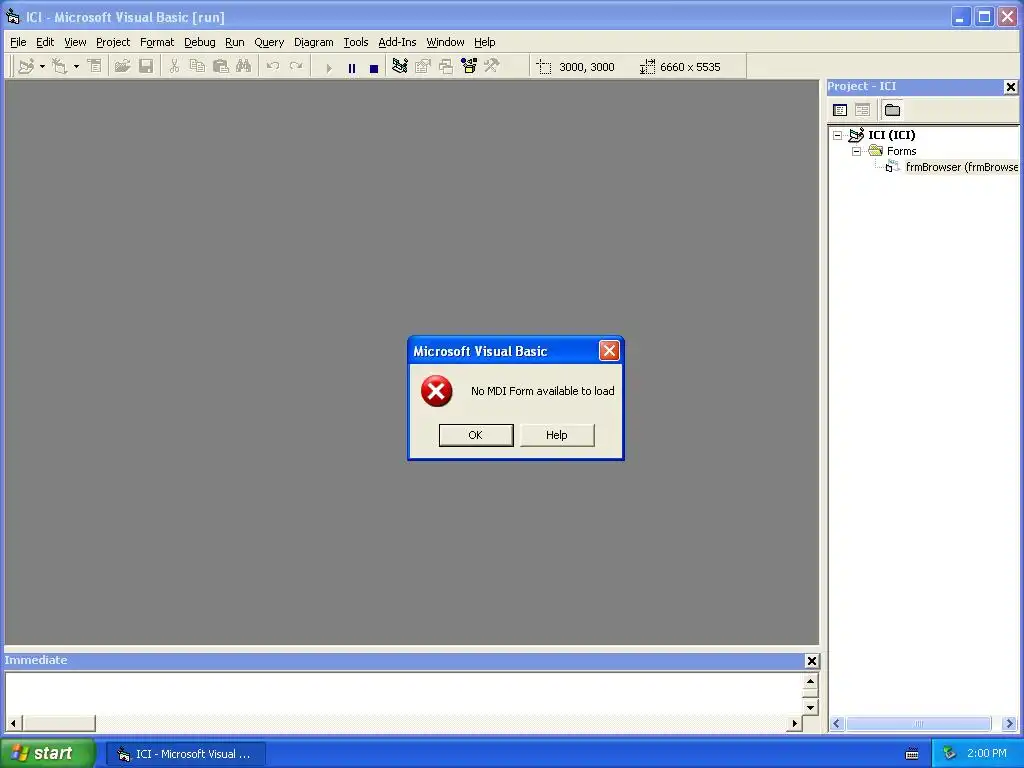
Task: Click the Immediate window scroll up arrow
Action: coord(810,681)
